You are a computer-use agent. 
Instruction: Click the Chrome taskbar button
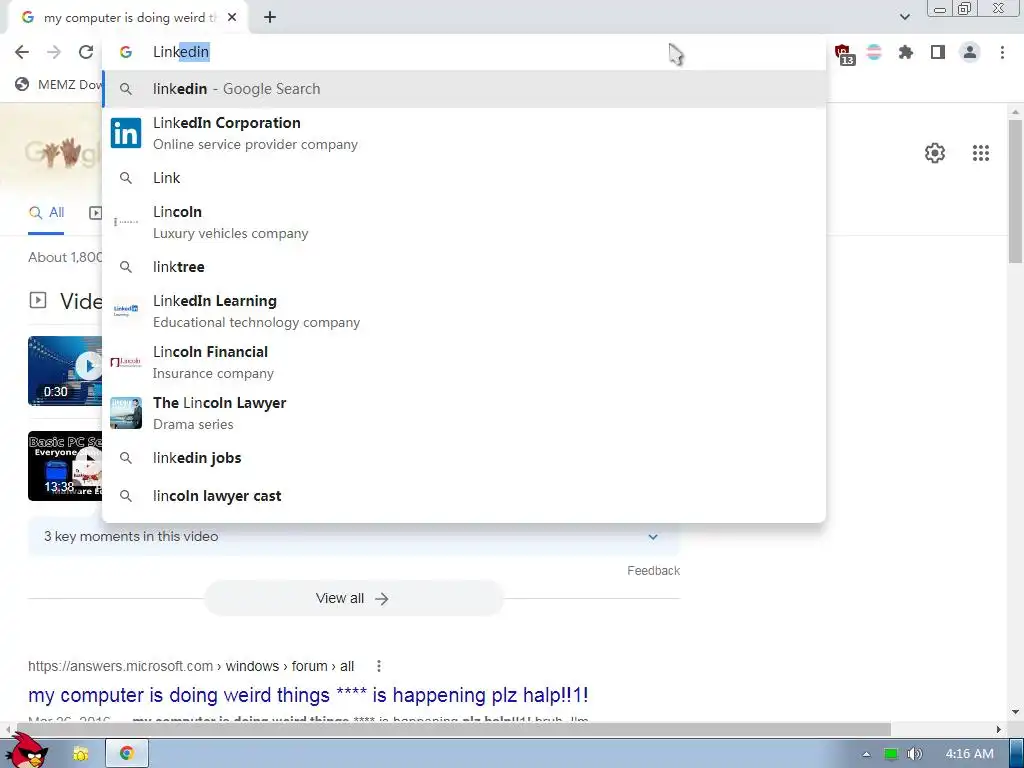127,754
